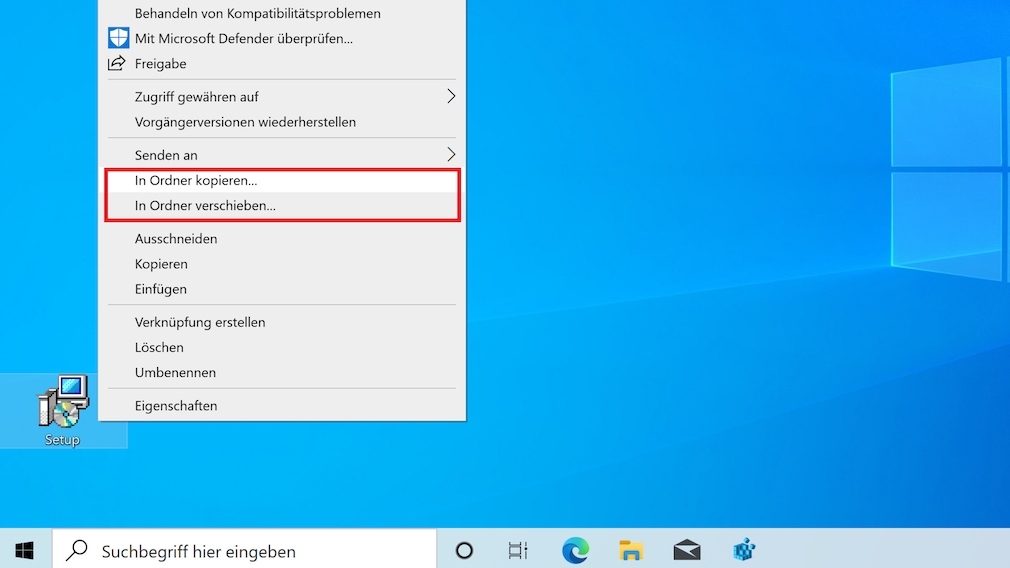Select 'Verknüpfung erstellen' menu item
Image resolution: width=1010 pixels, height=568 pixels.
(200, 323)
